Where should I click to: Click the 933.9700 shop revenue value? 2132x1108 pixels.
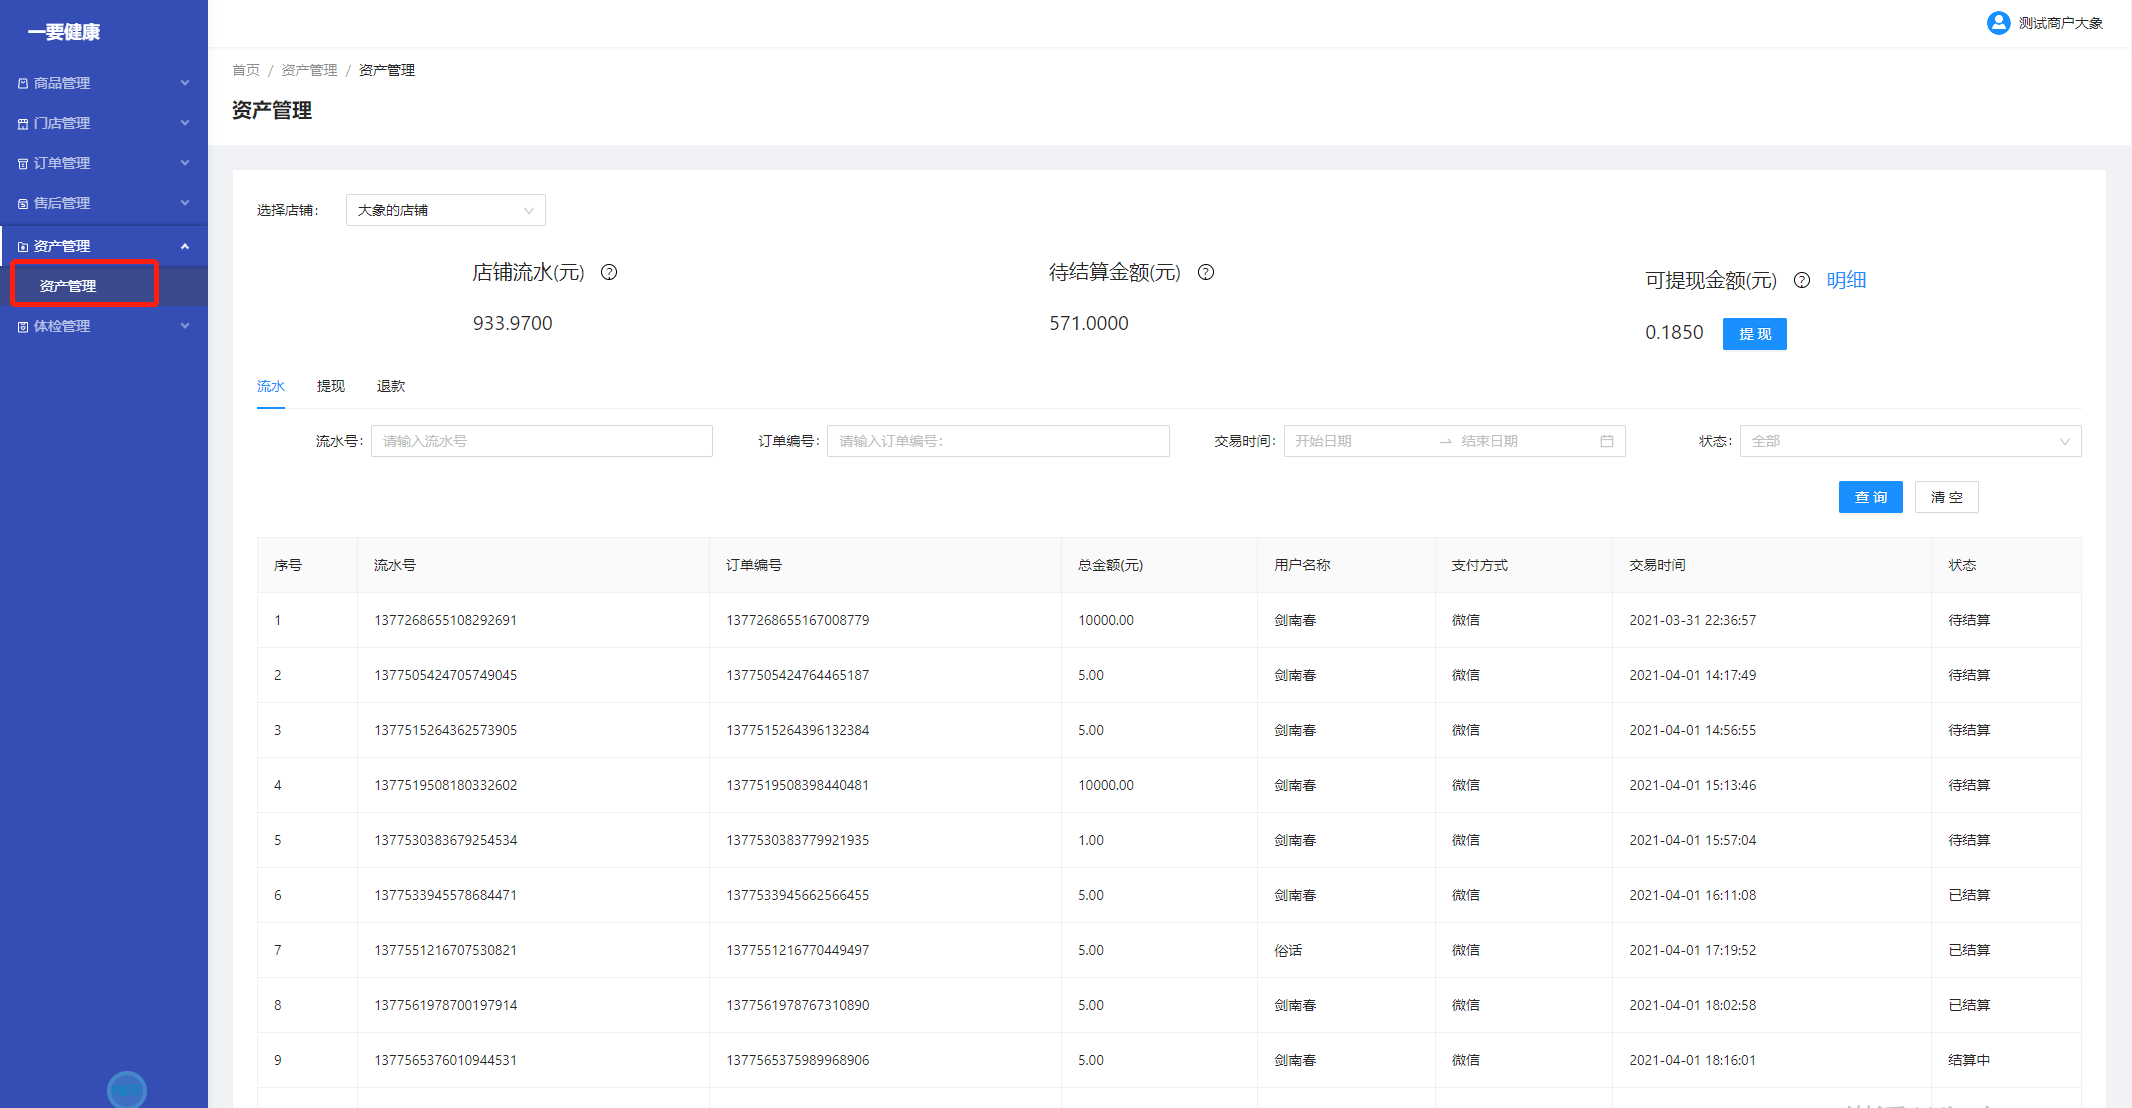pyautogui.click(x=513, y=323)
